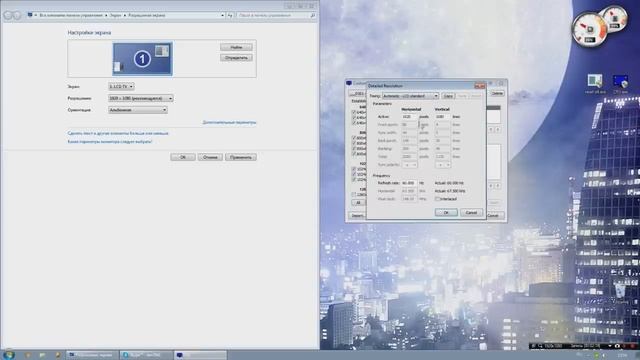Screen dimensions: 640x360
Task: Select the CRU.exe desktop icon
Action: point(620,84)
